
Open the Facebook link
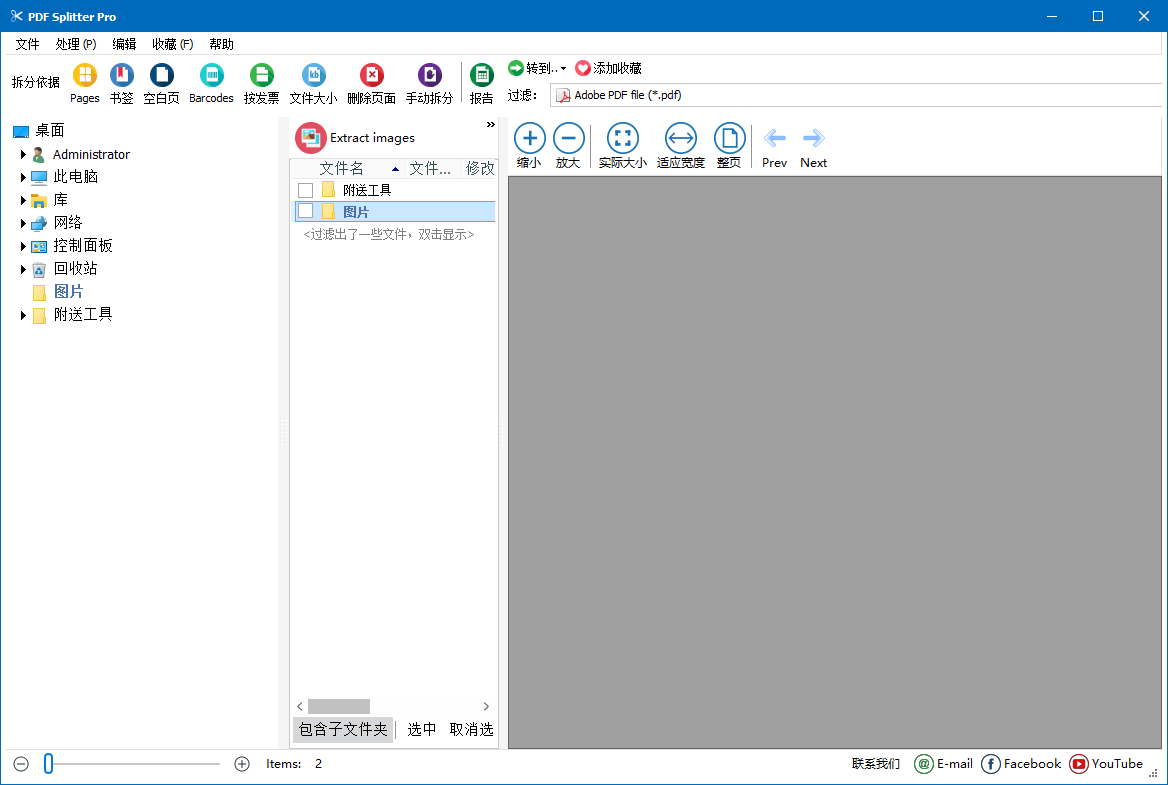tap(1021, 764)
